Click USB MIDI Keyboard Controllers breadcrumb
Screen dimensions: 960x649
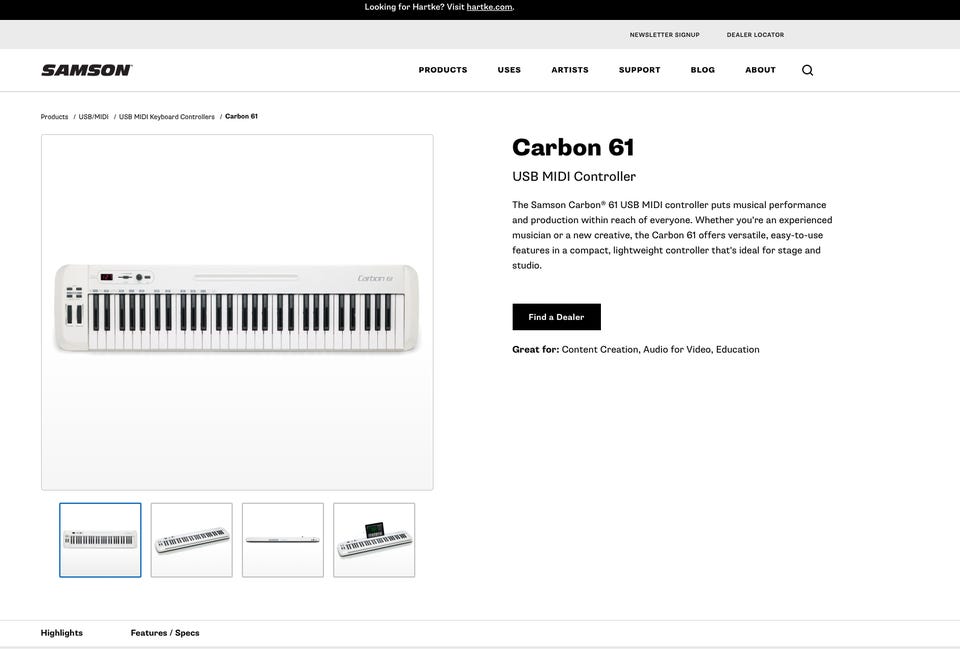point(167,116)
